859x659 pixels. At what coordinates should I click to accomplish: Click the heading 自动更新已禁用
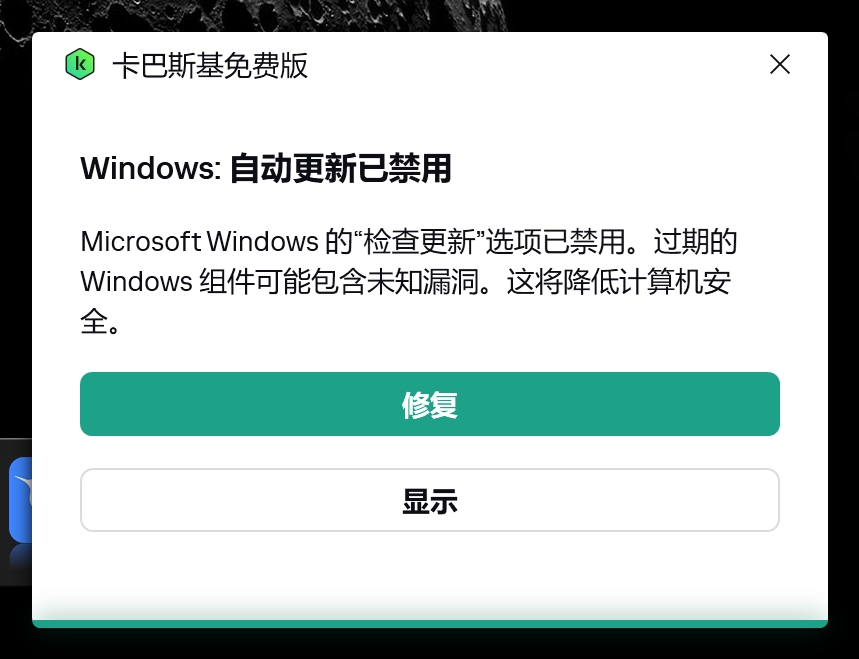(340, 168)
